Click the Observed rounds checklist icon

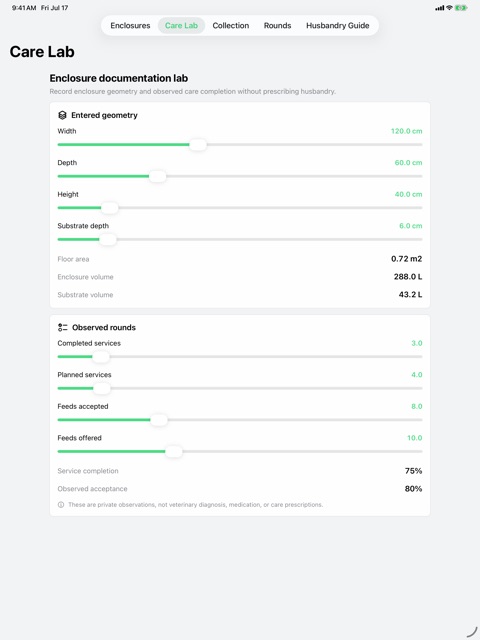62,327
